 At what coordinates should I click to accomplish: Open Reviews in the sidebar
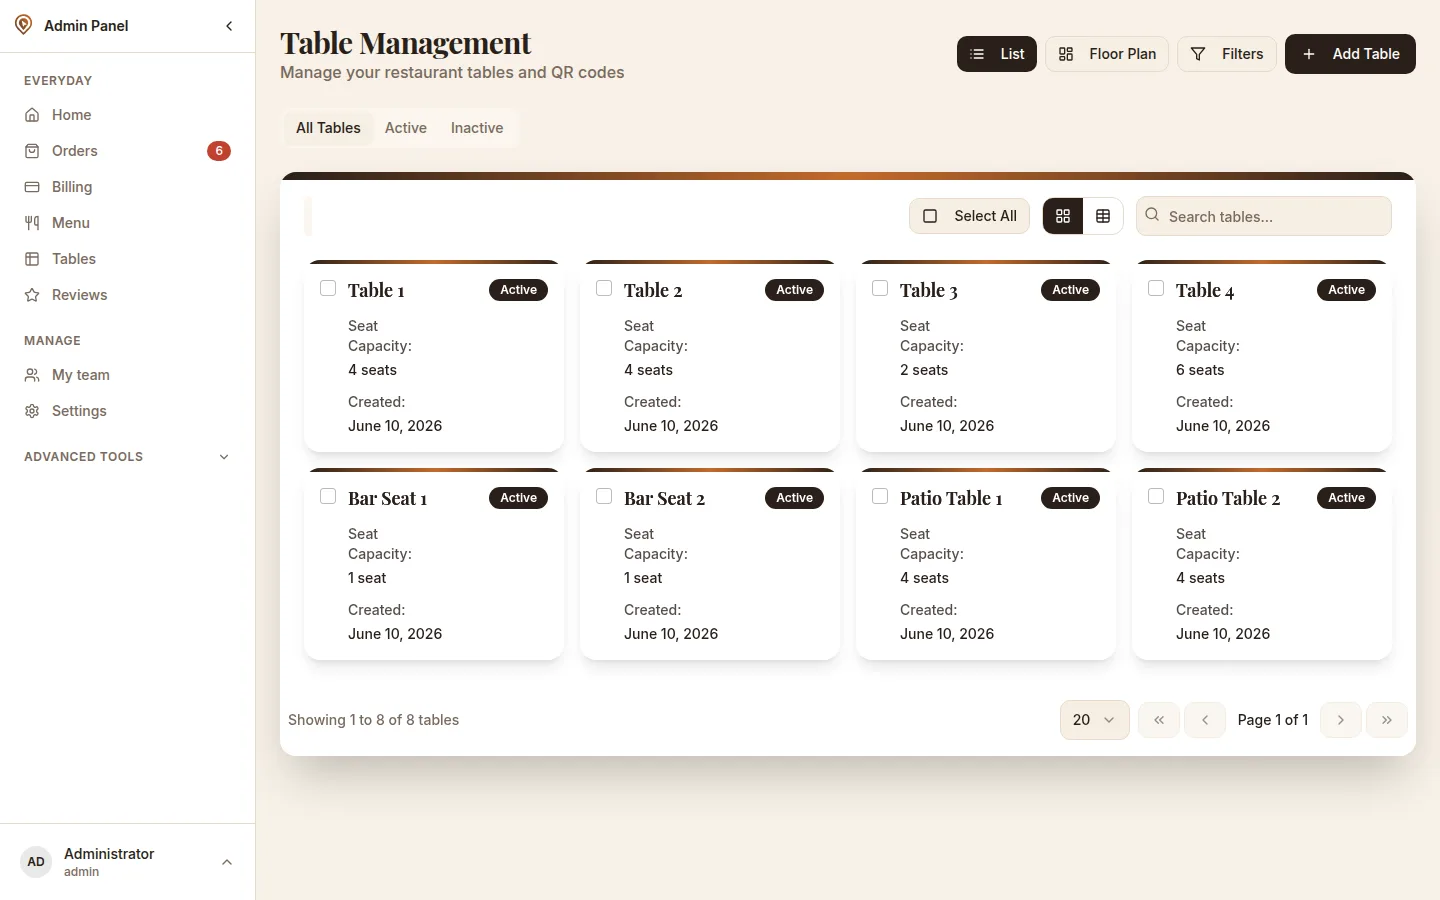point(127,295)
